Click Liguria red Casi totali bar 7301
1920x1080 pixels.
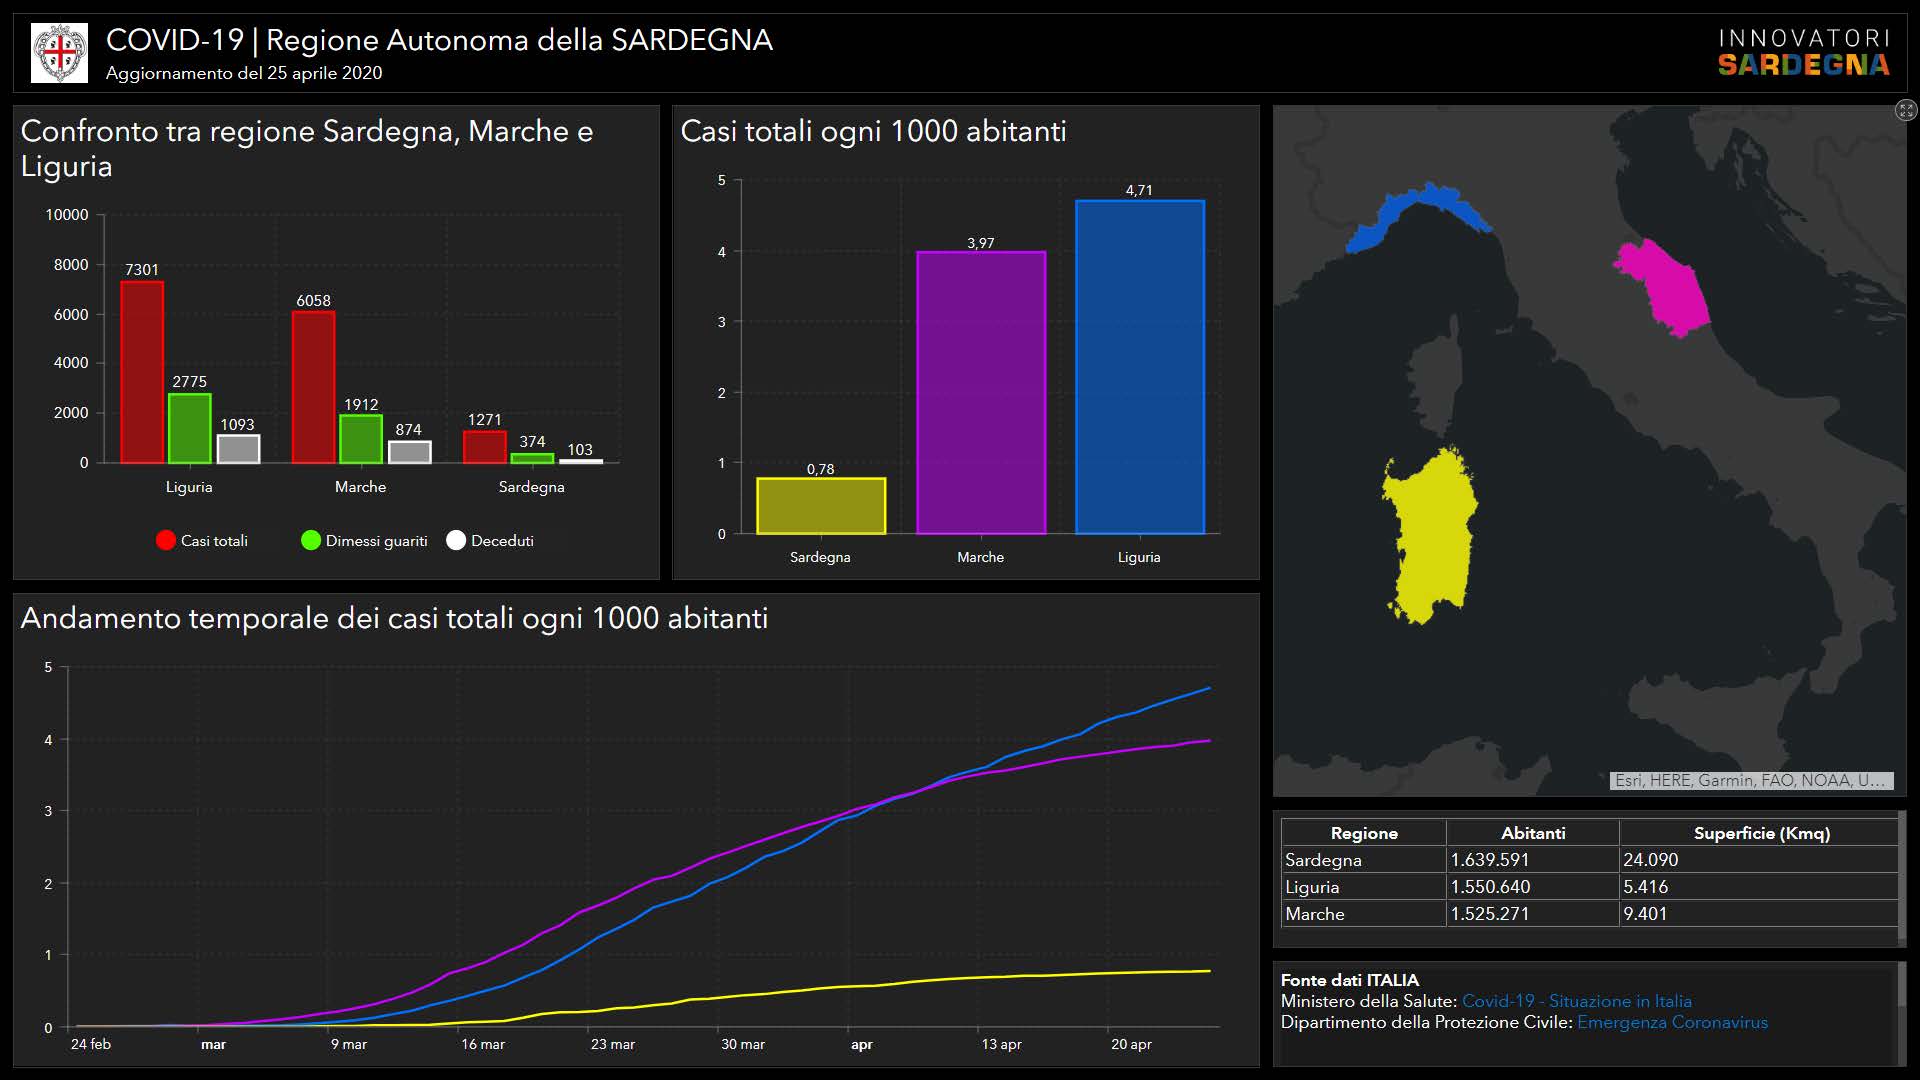tap(142, 372)
